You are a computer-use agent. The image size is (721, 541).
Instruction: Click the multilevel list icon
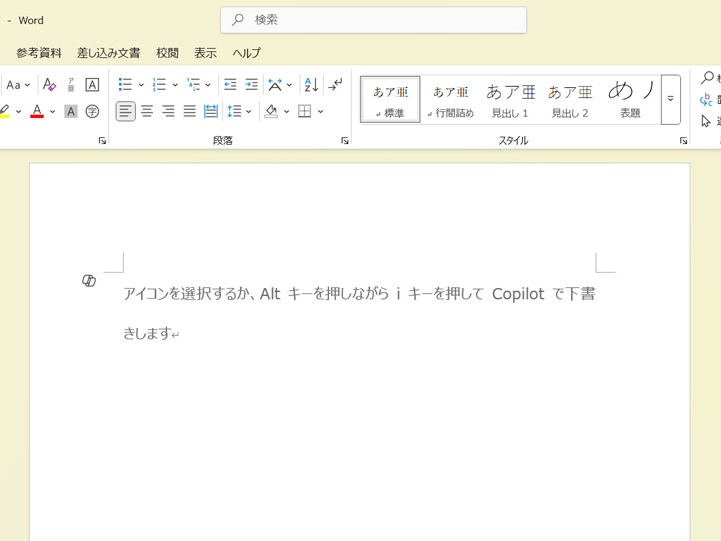tap(194, 85)
